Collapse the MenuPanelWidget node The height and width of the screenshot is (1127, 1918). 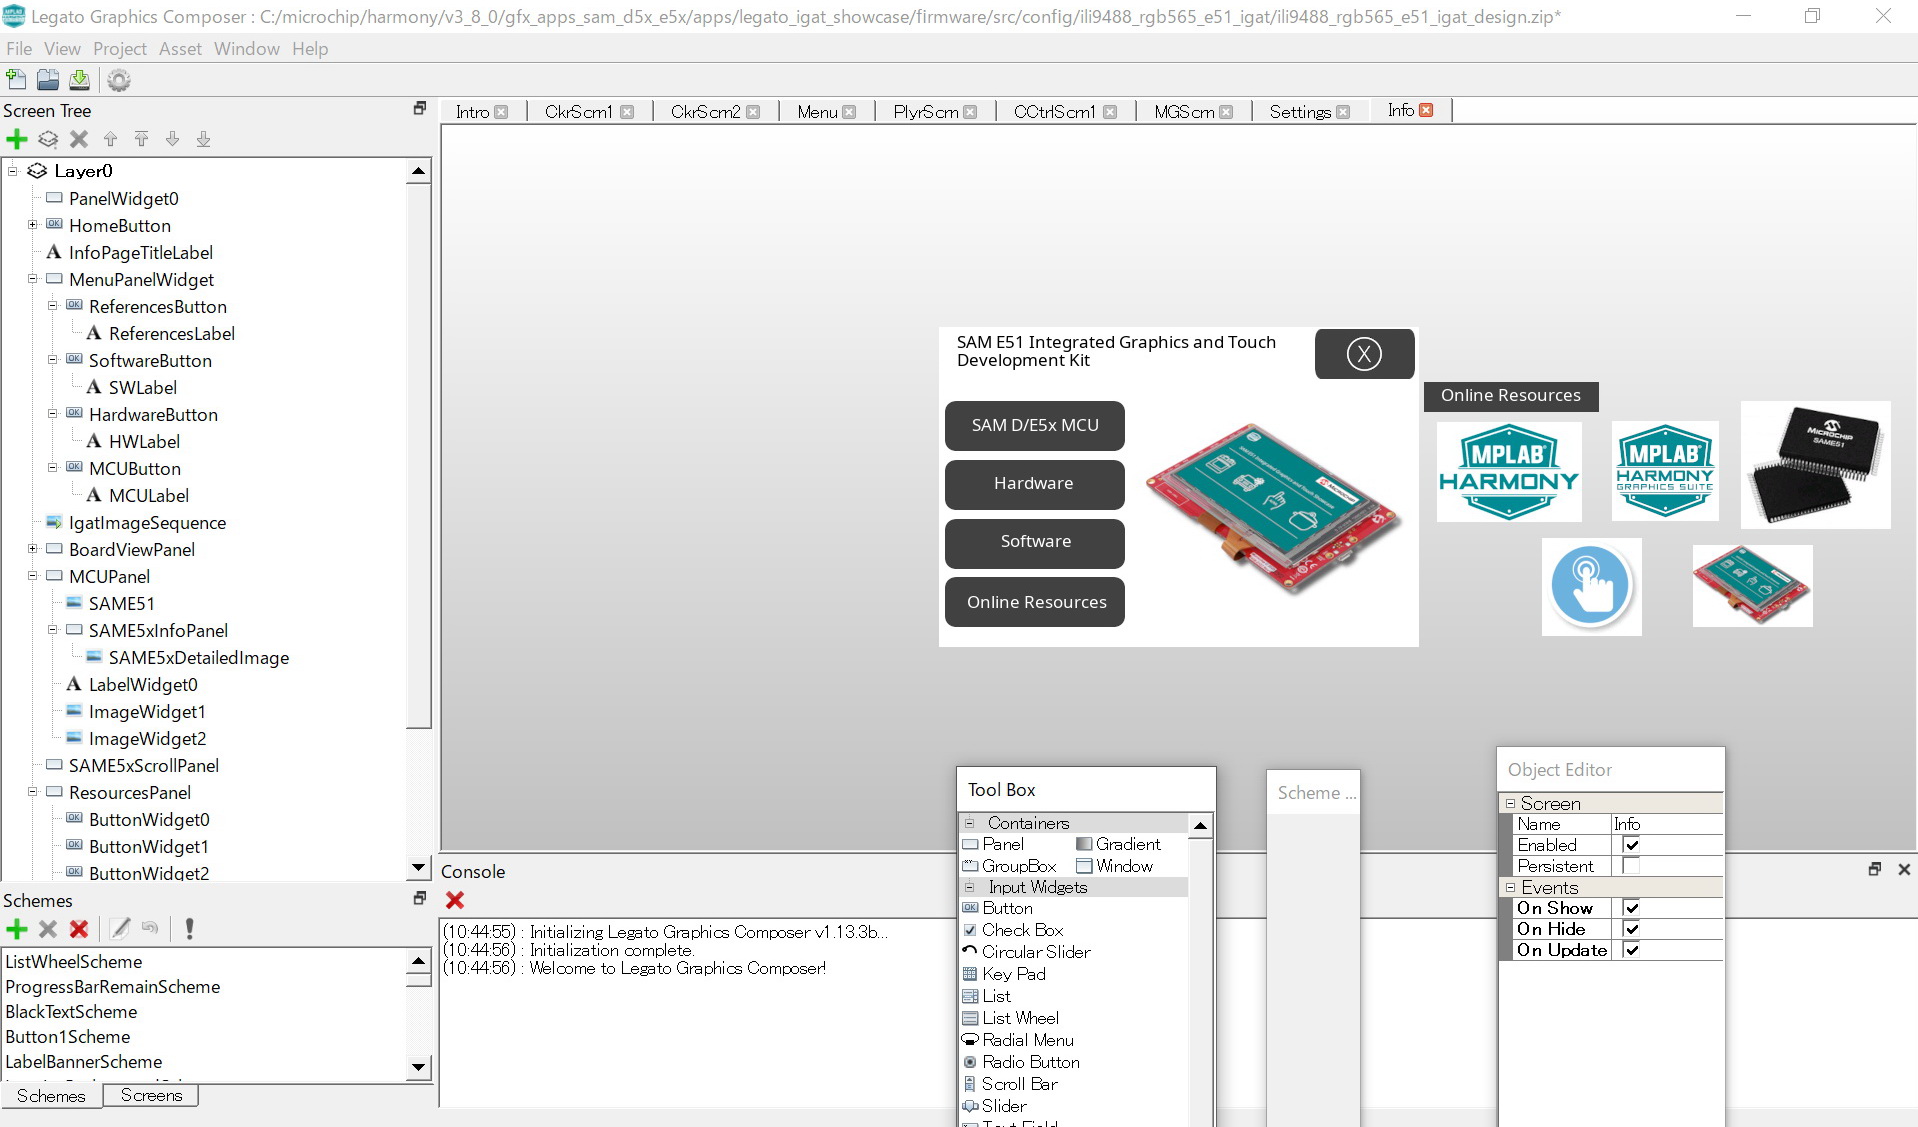[x=33, y=279]
